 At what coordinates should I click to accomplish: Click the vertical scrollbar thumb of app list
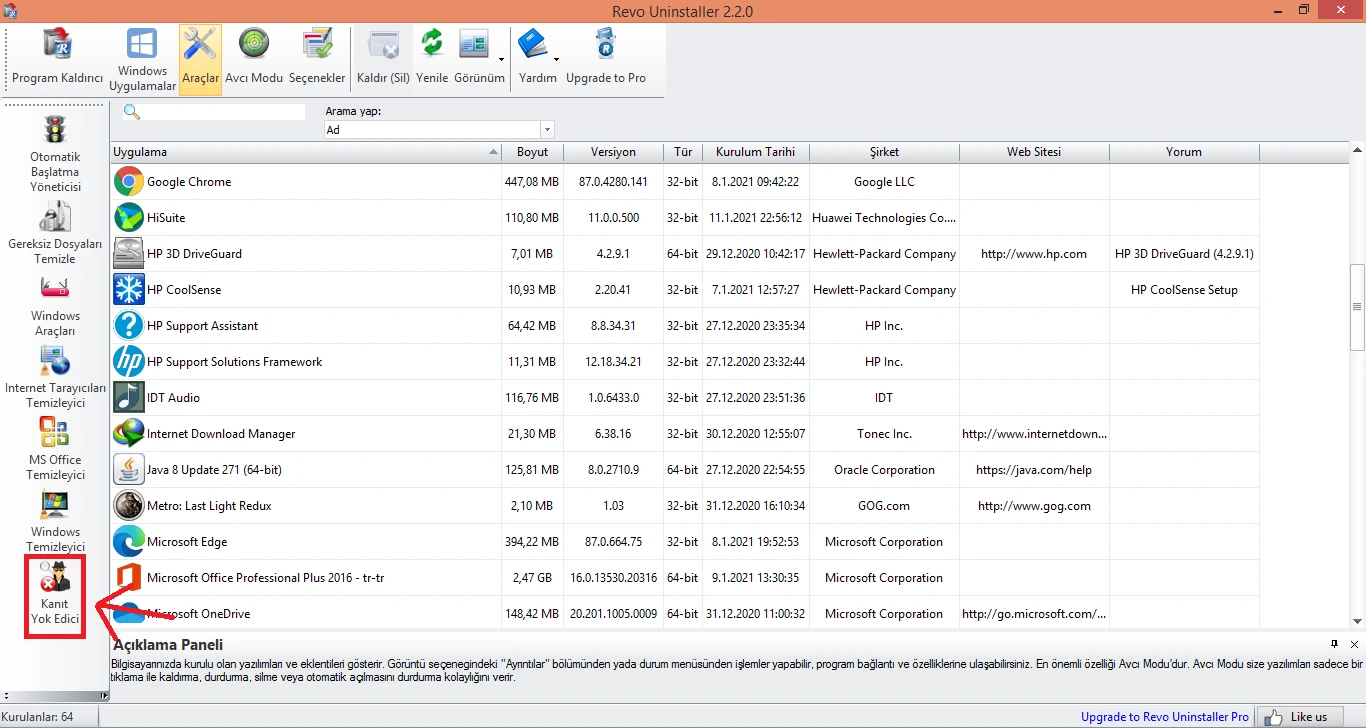tap(1357, 307)
